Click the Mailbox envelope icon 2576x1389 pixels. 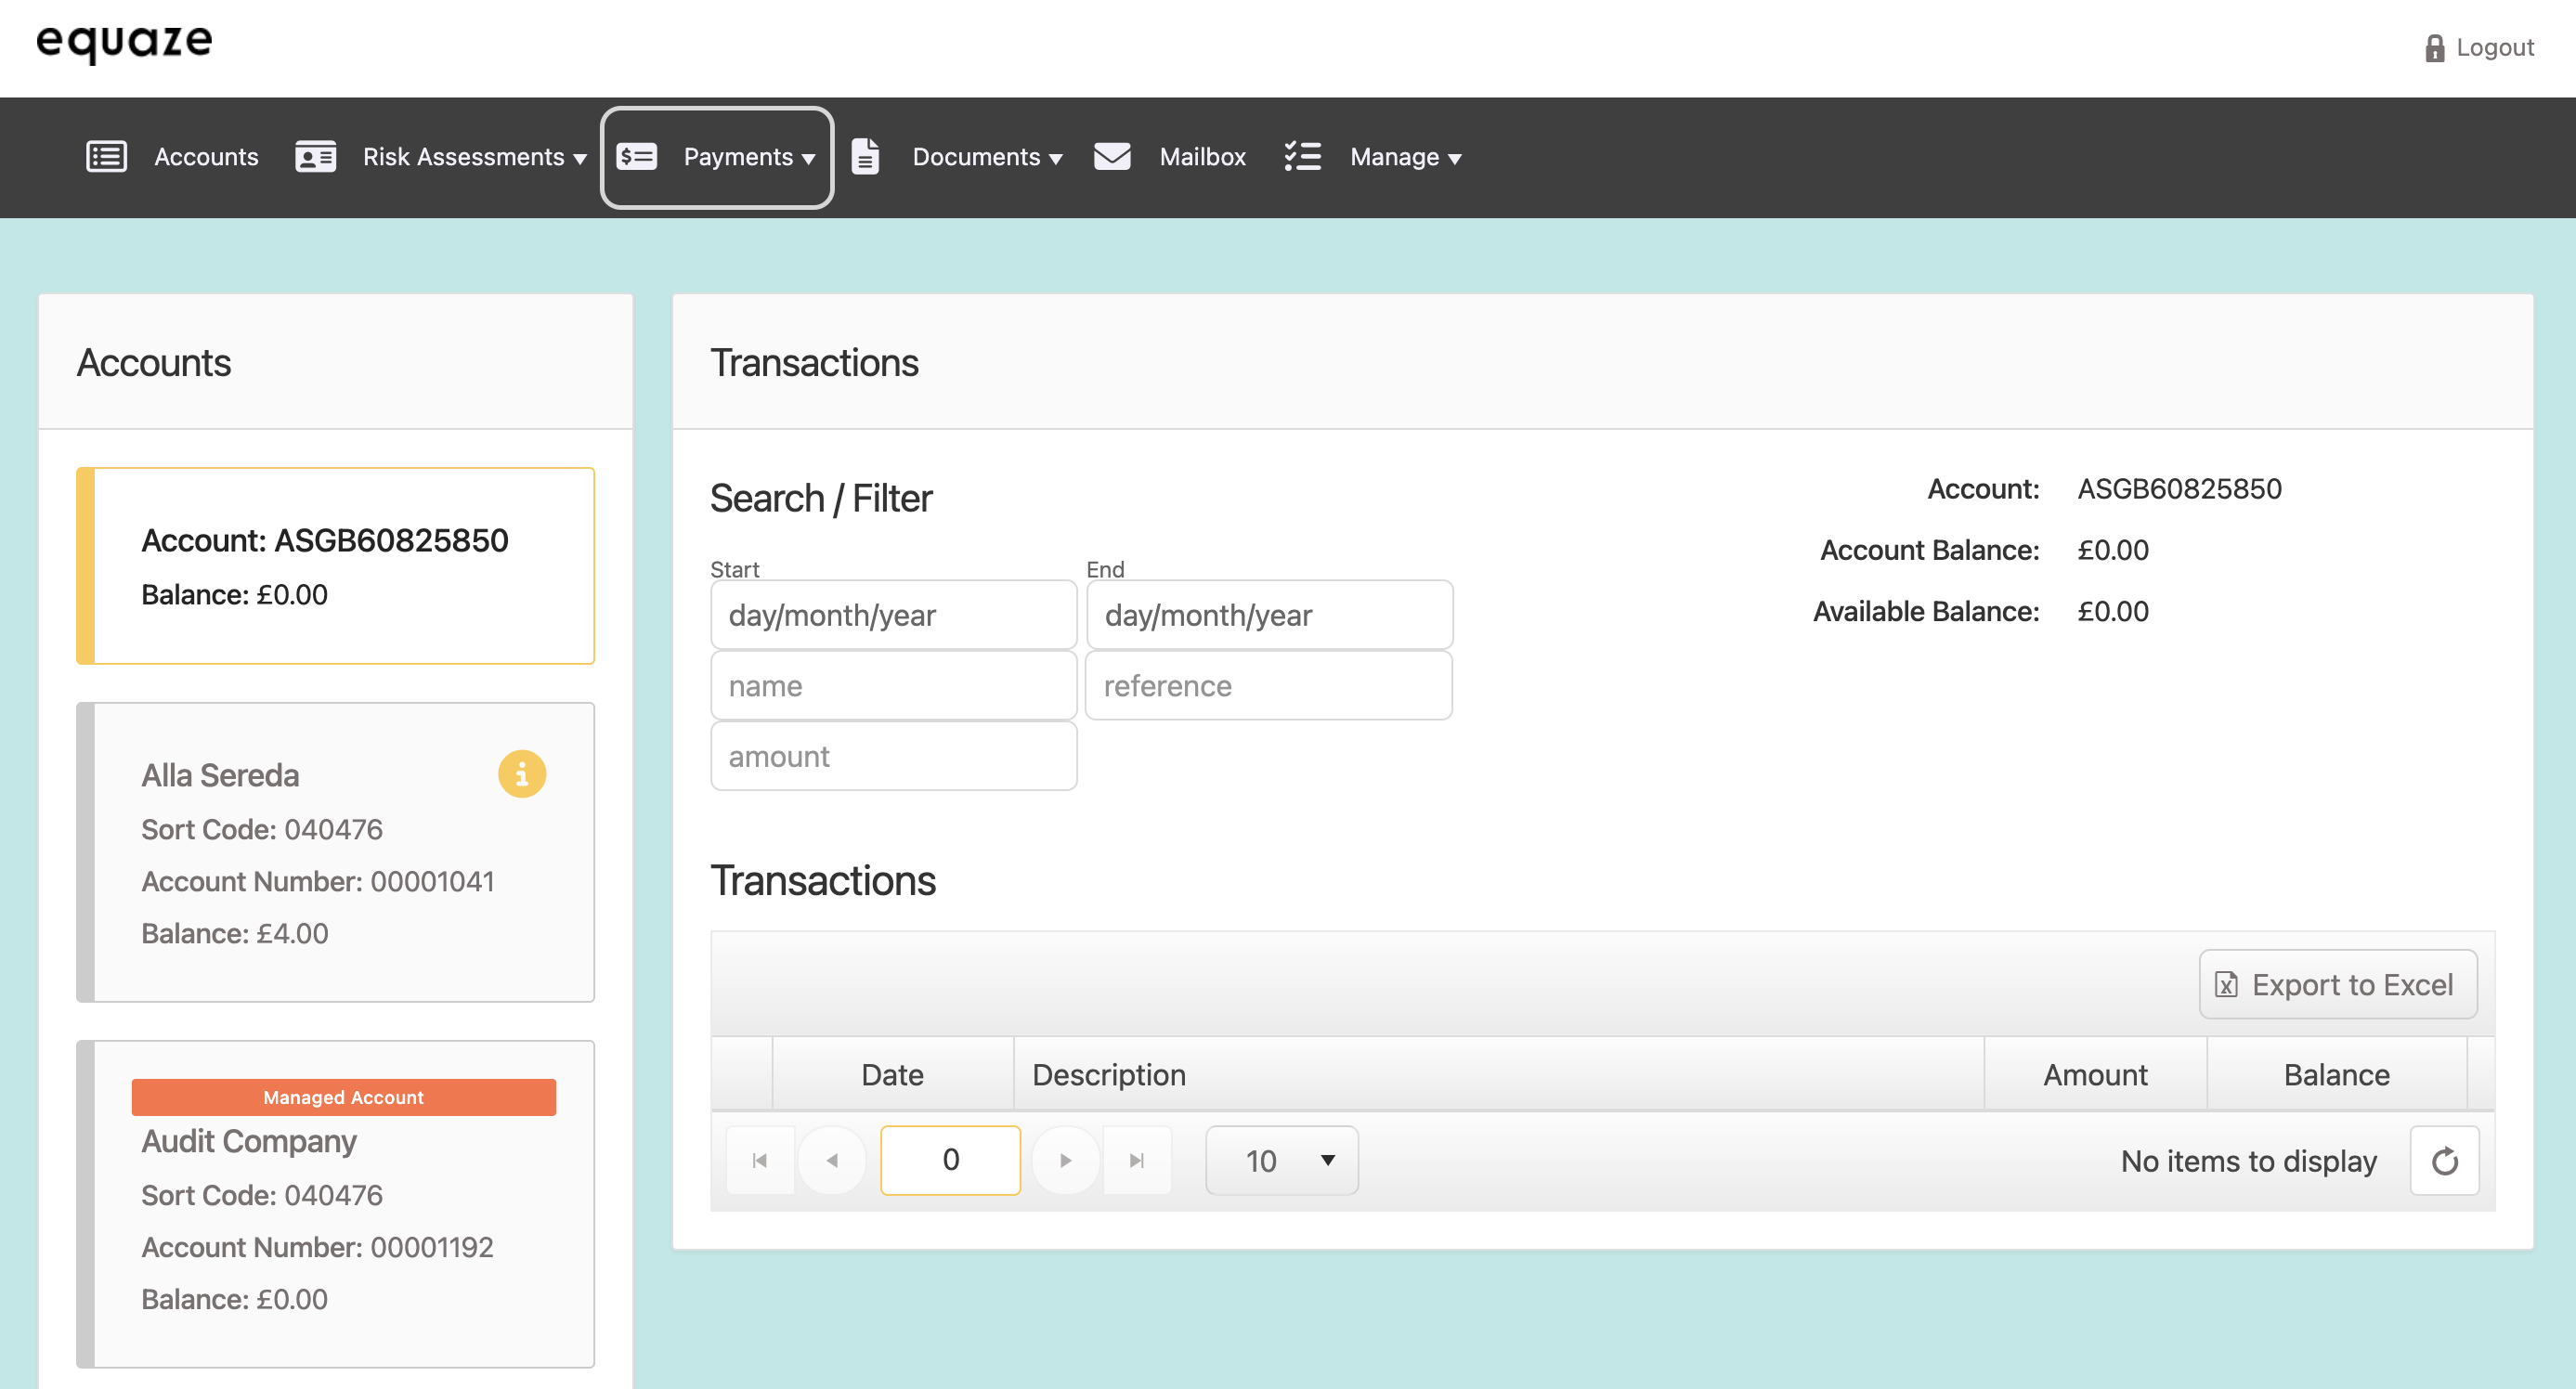point(1112,157)
